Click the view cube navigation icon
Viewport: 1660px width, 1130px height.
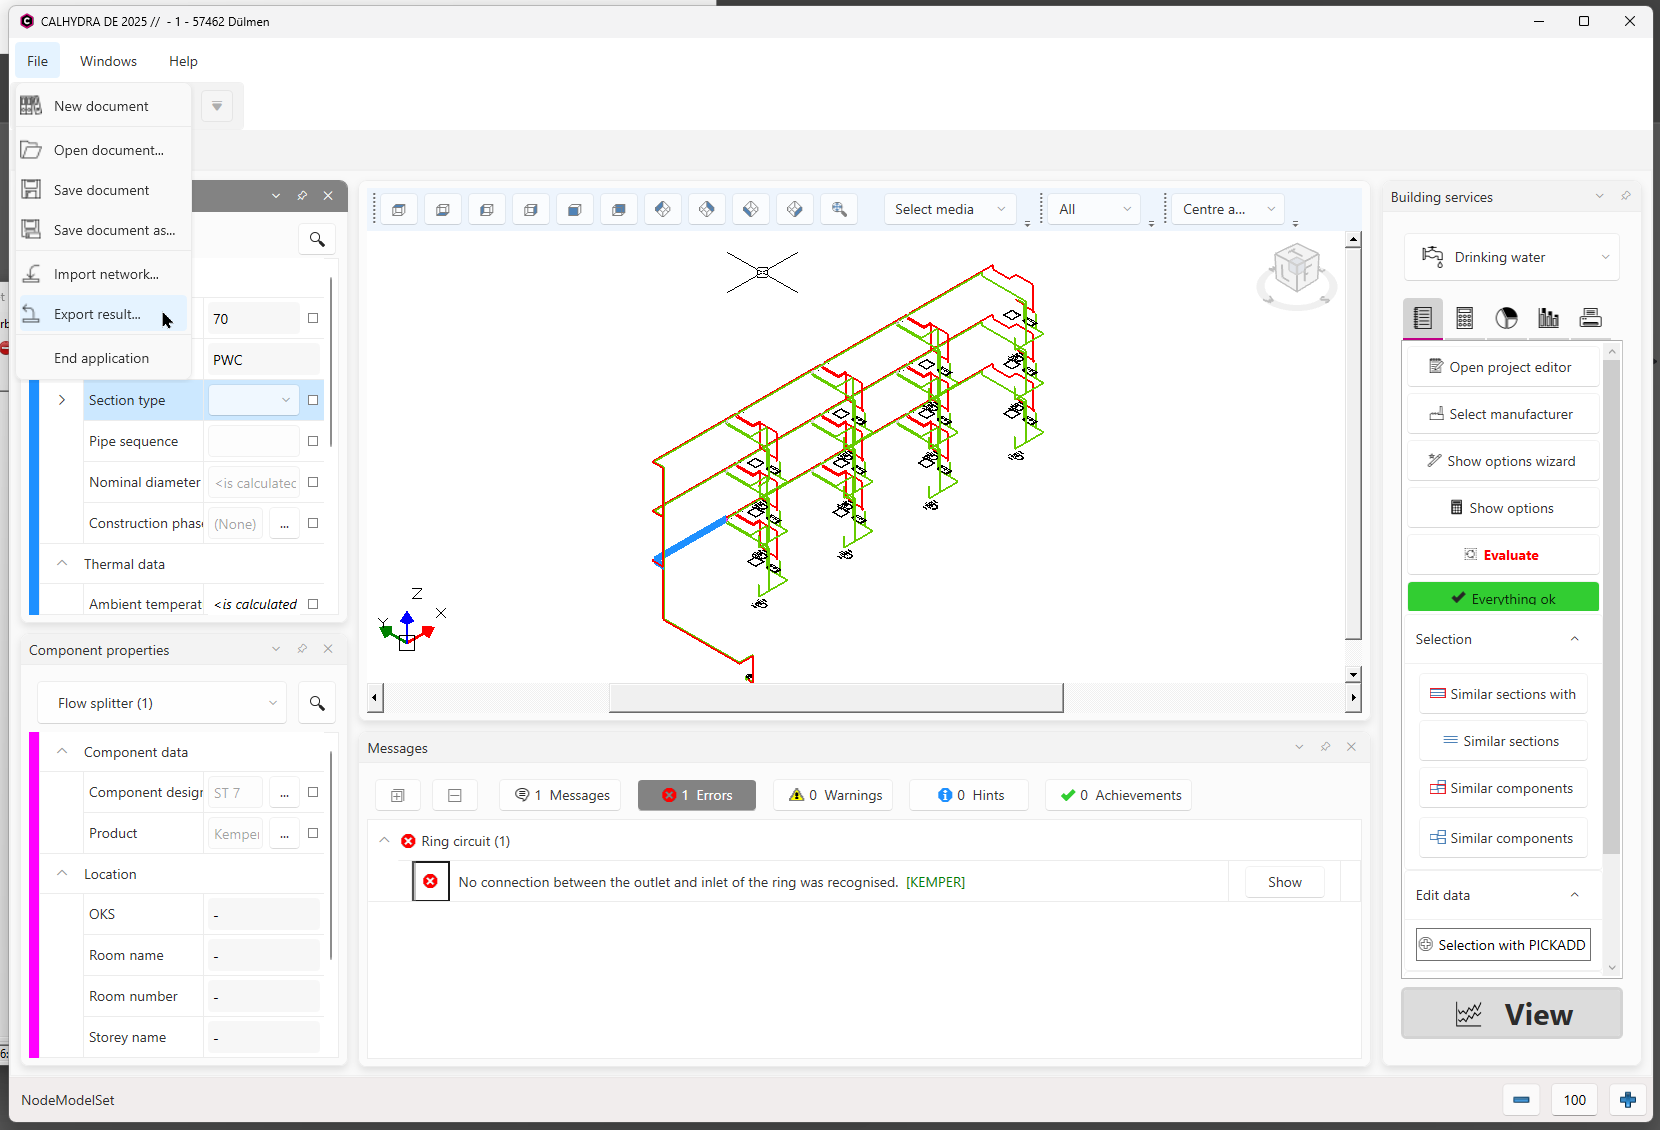pyautogui.click(x=1296, y=272)
